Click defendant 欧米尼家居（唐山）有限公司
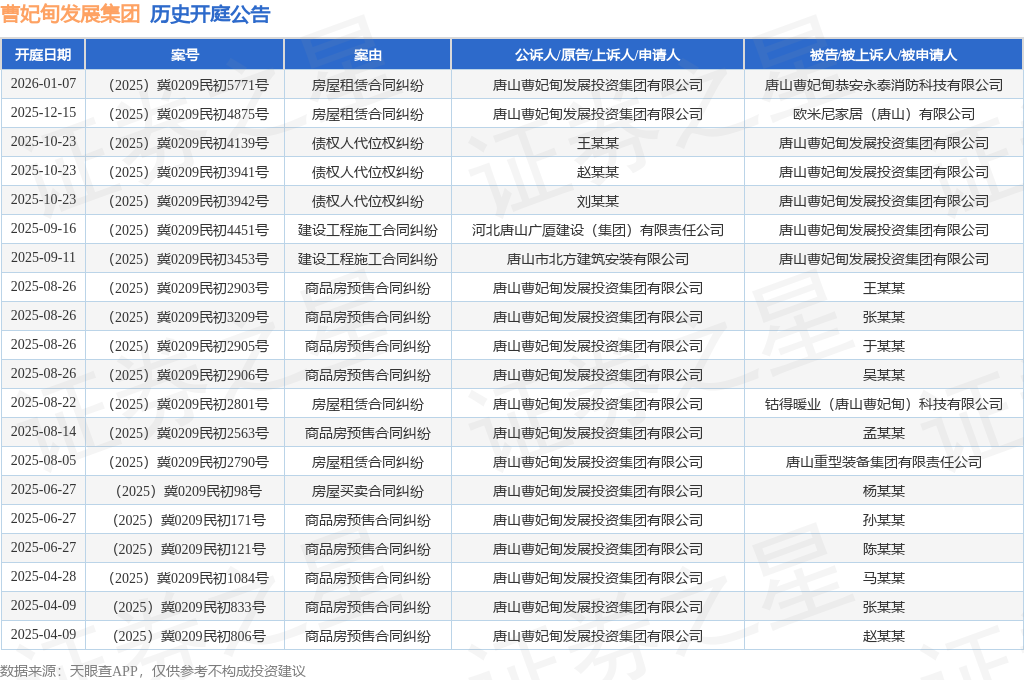Viewport: 1024px width, 680px height. pyautogui.click(x=883, y=114)
